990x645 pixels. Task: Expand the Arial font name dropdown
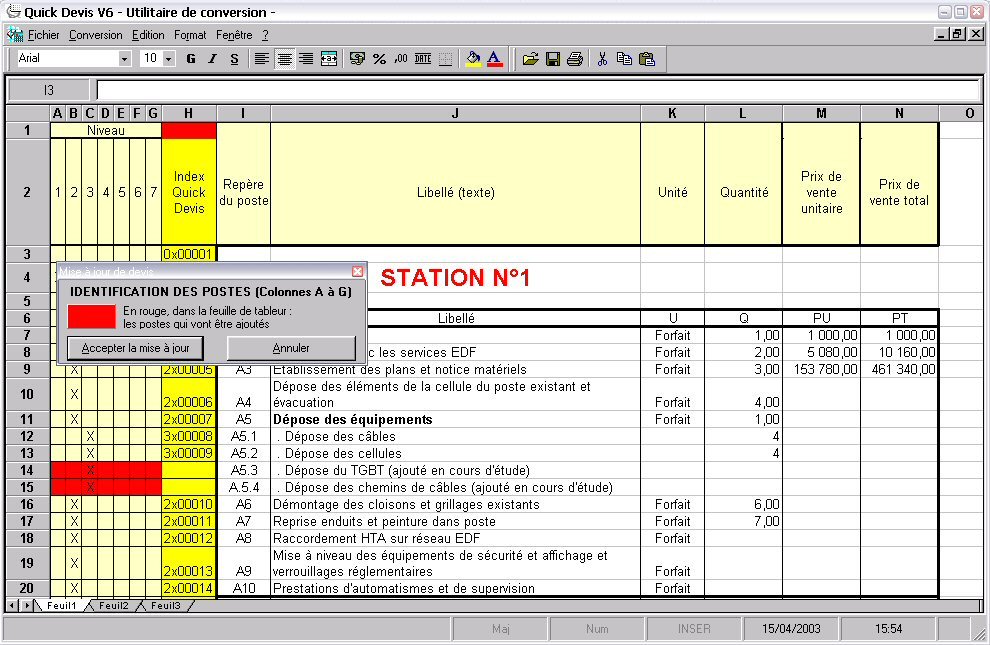tap(125, 59)
